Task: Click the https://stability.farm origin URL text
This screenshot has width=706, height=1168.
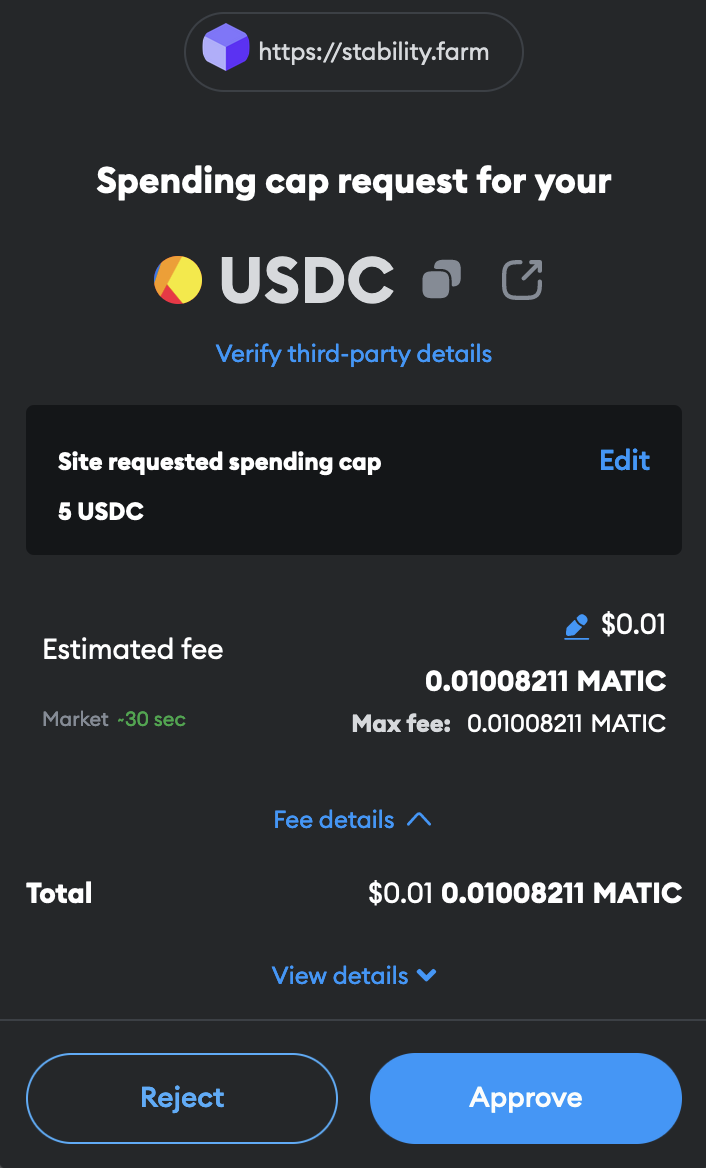Action: (374, 51)
